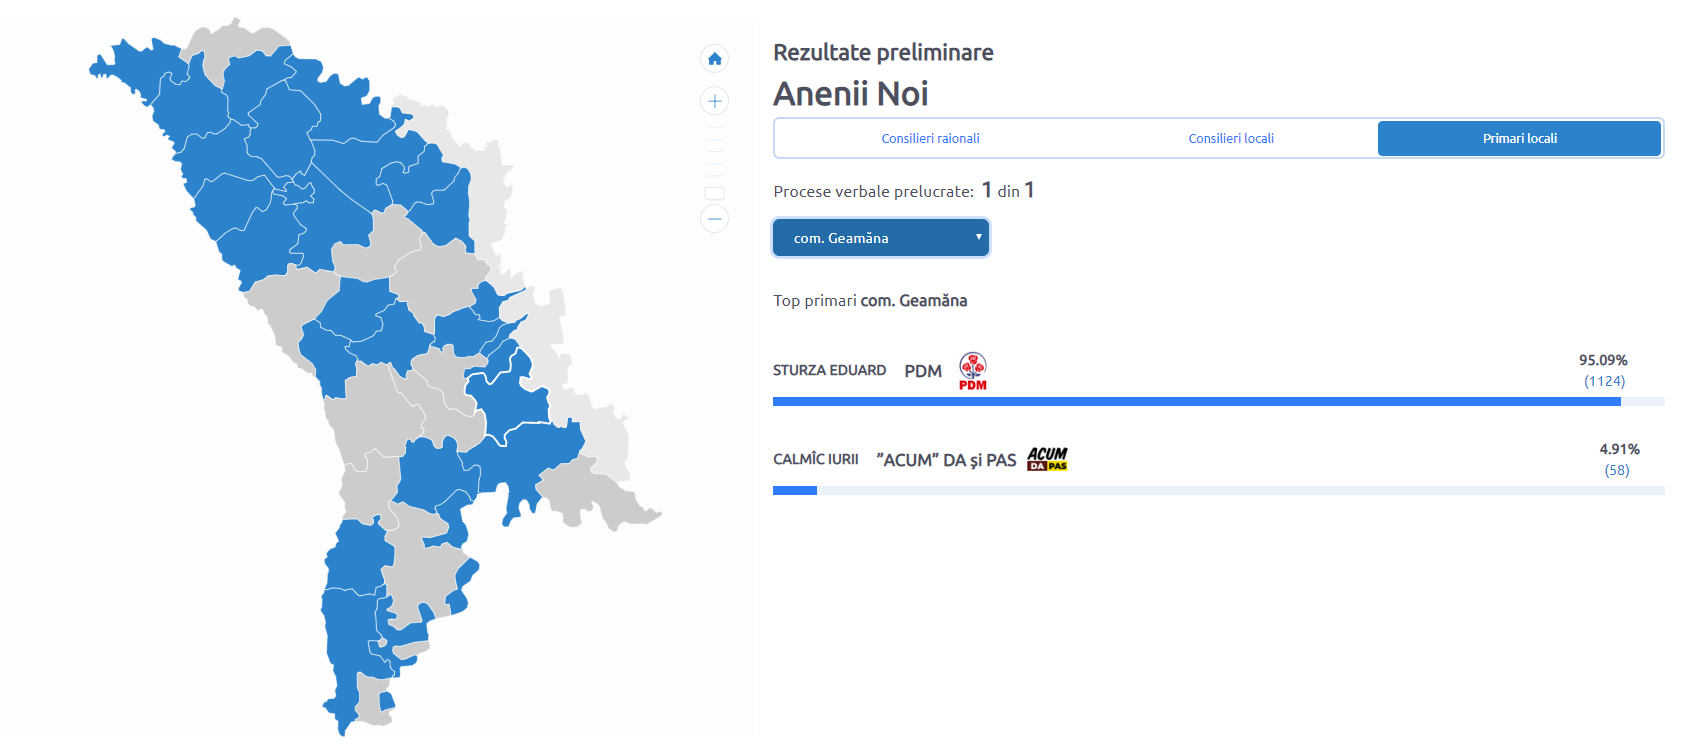Switch to Consilieri locali tab
The image size is (1681, 753).
pyautogui.click(x=1231, y=139)
